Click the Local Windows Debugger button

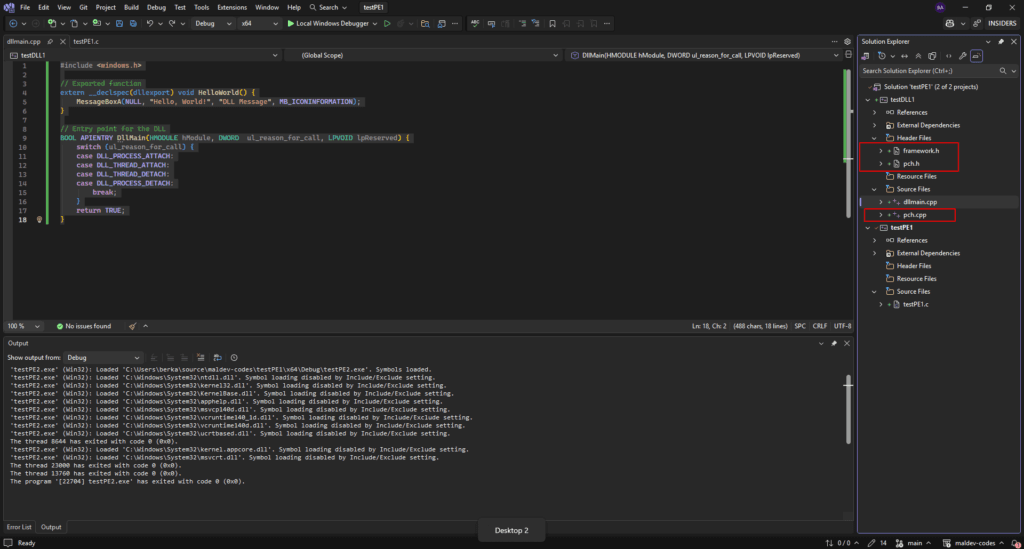tap(330, 23)
